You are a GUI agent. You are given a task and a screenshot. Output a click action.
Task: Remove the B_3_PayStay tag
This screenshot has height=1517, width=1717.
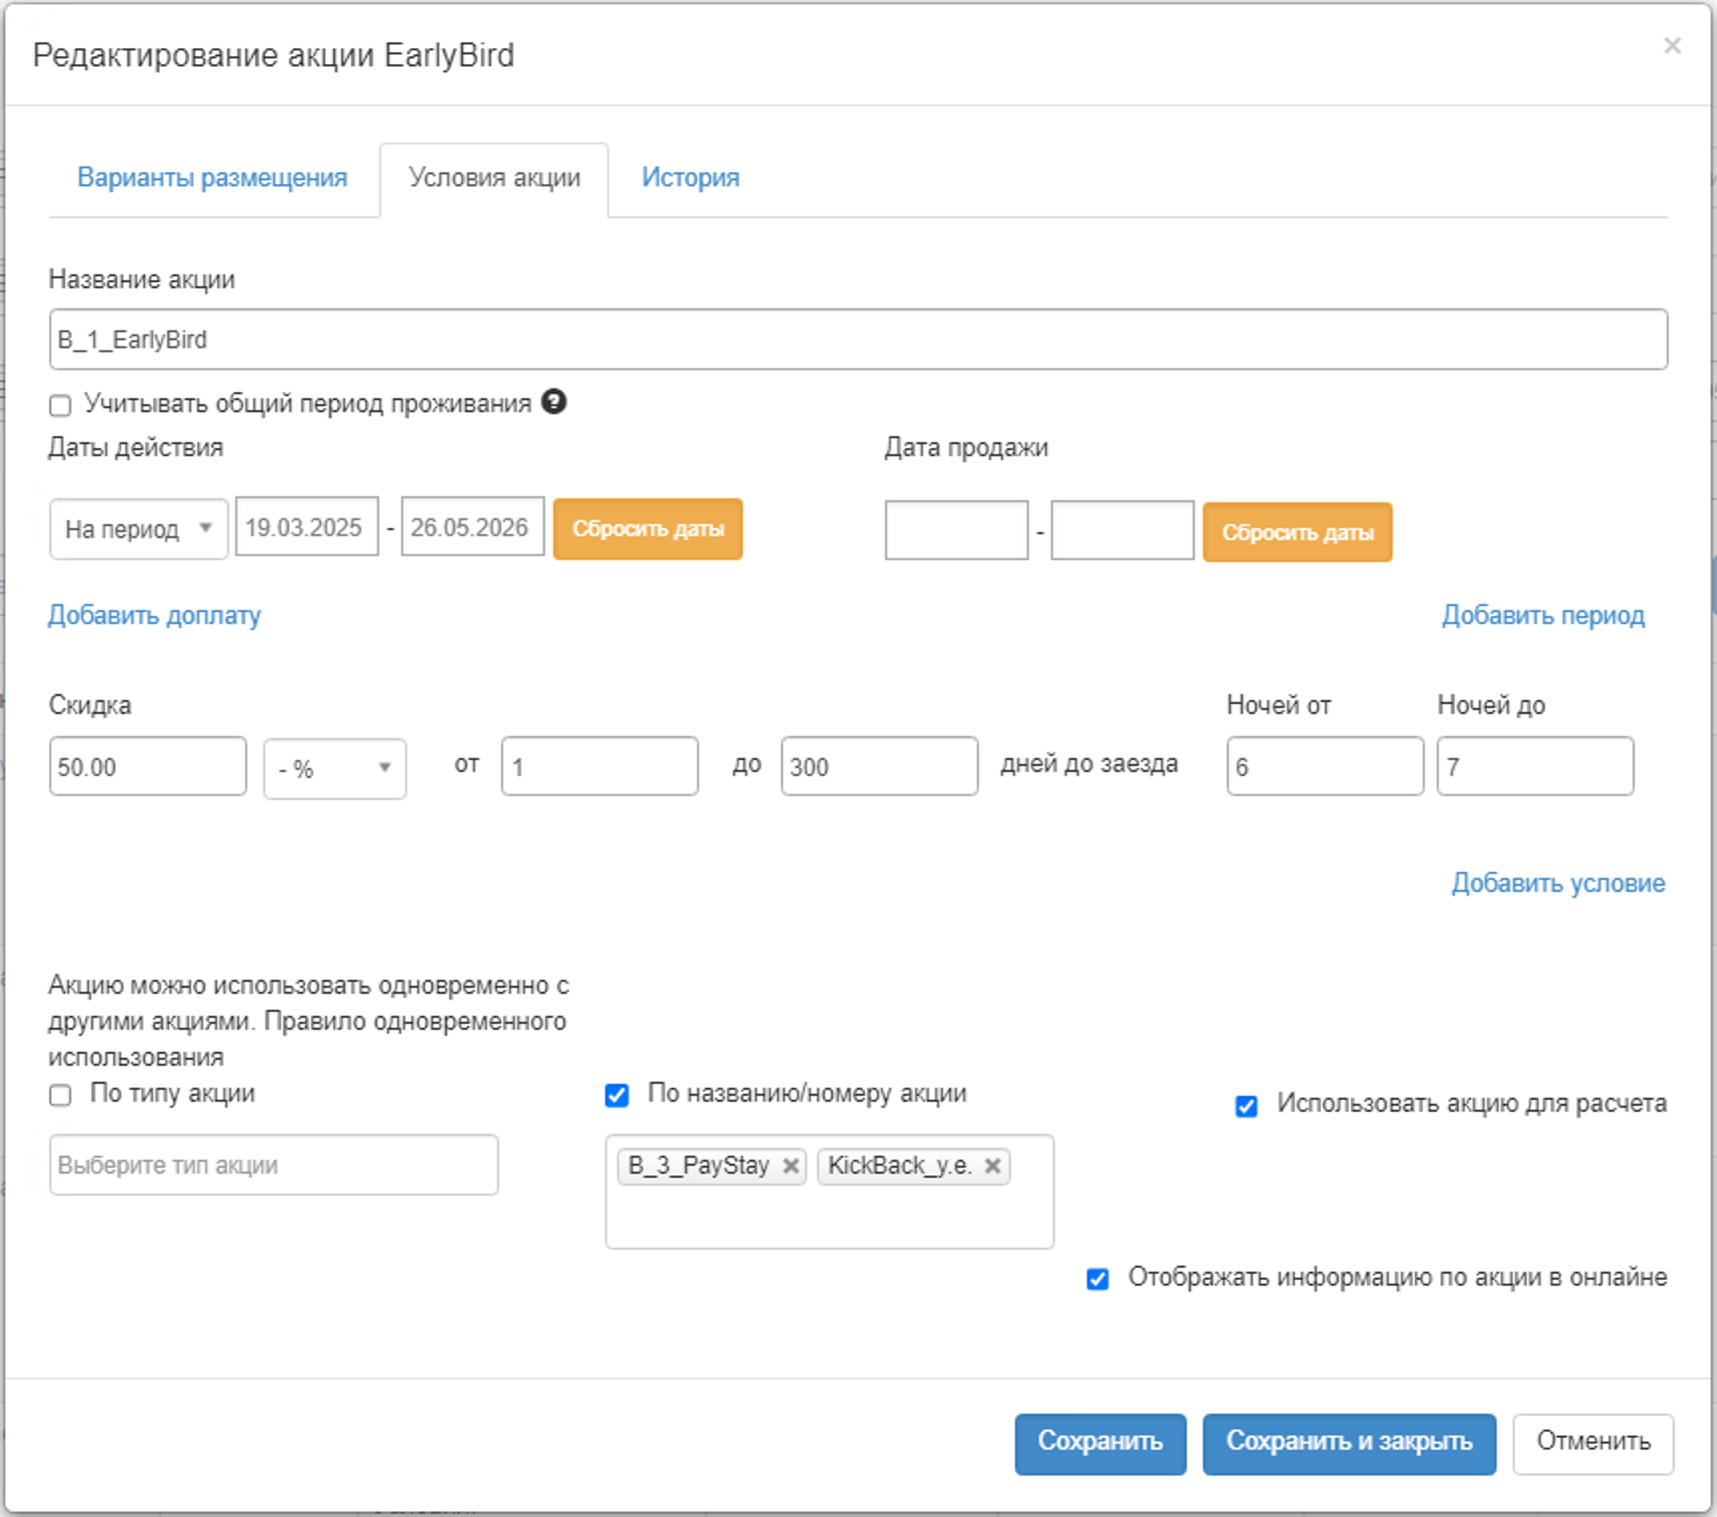point(790,1166)
